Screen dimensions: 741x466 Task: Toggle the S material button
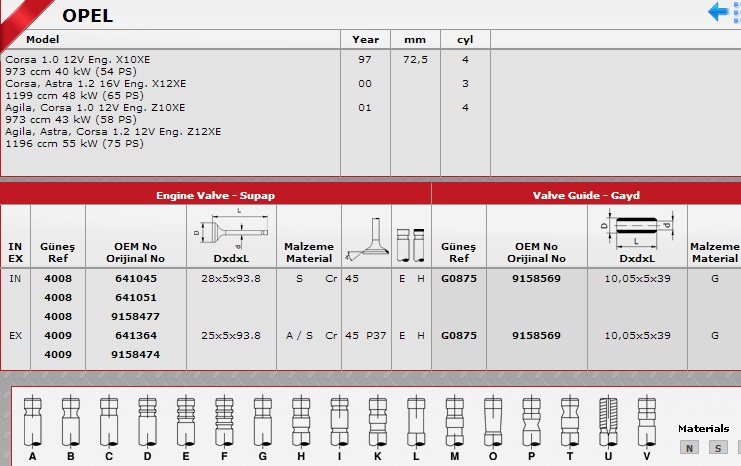coord(718,448)
